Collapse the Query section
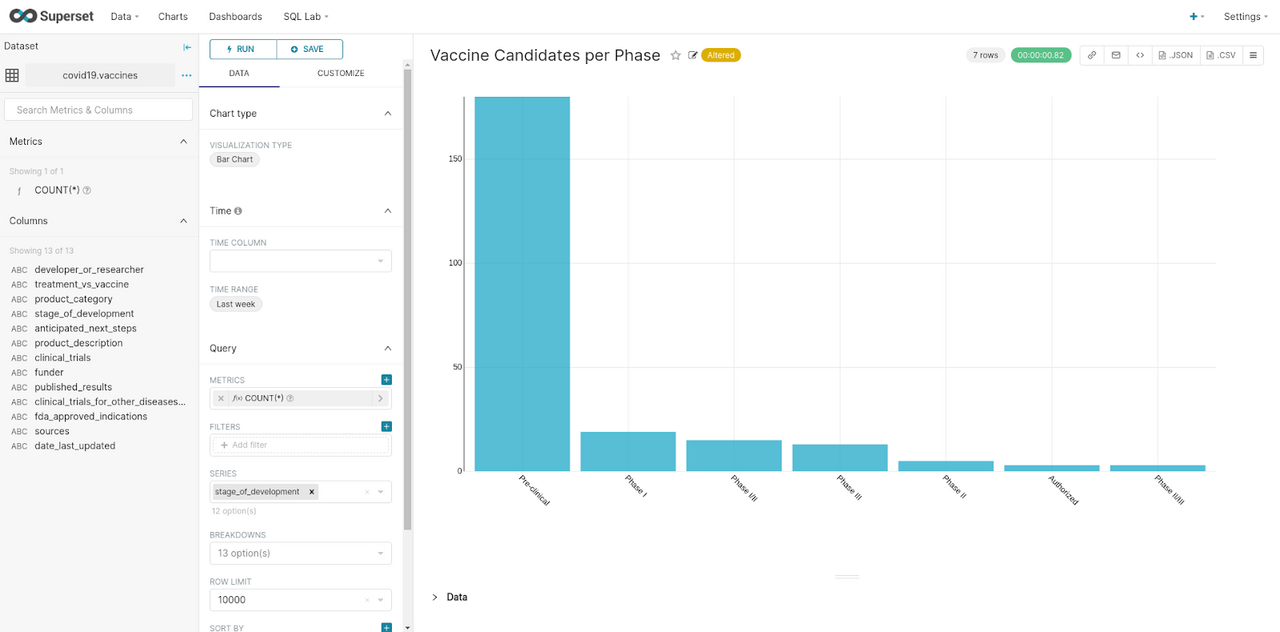 [x=387, y=347]
